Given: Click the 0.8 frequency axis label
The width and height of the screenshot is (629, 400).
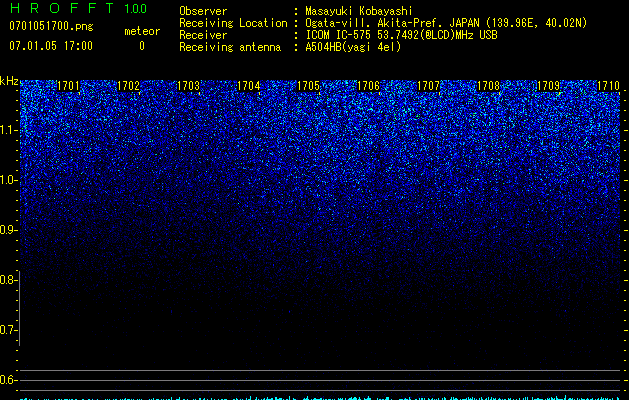Looking at the screenshot, I should pyautogui.click(x=8, y=280).
